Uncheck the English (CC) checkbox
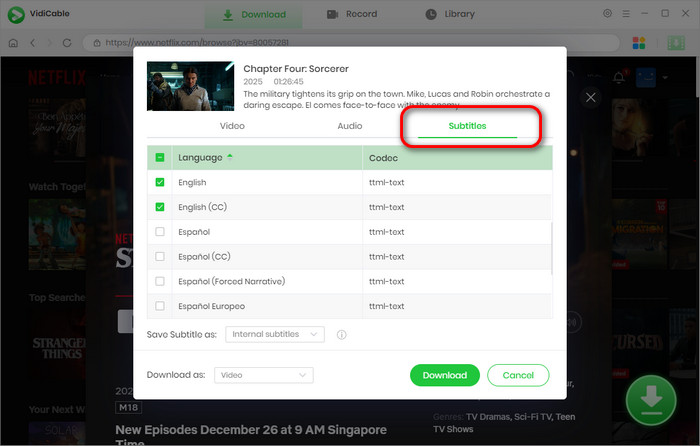 [160, 207]
